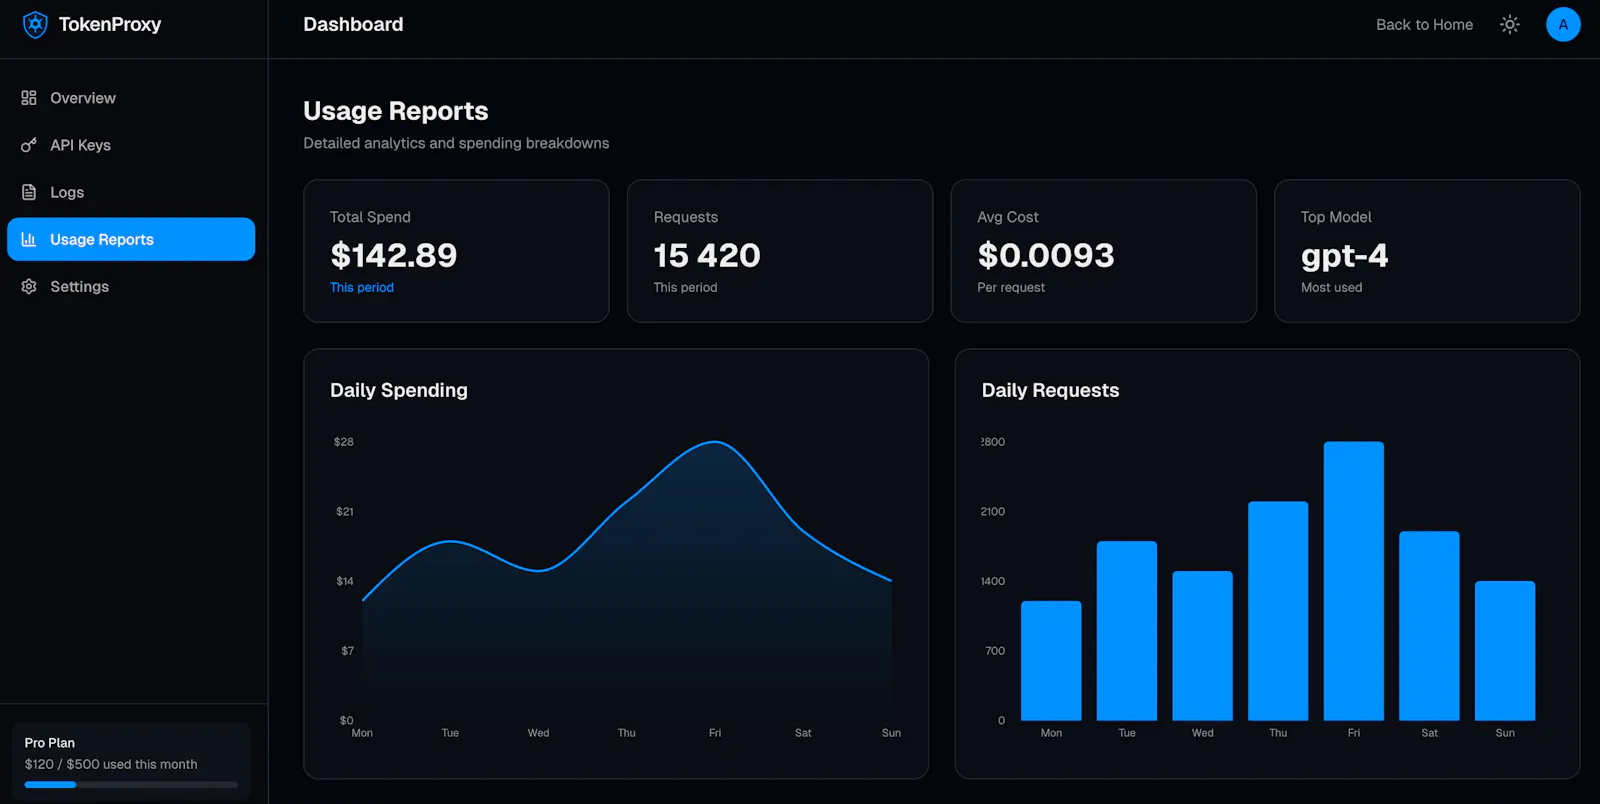Click the Requests value 15 420
This screenshot has height=804, width=1600.
[x=707, y=255]
